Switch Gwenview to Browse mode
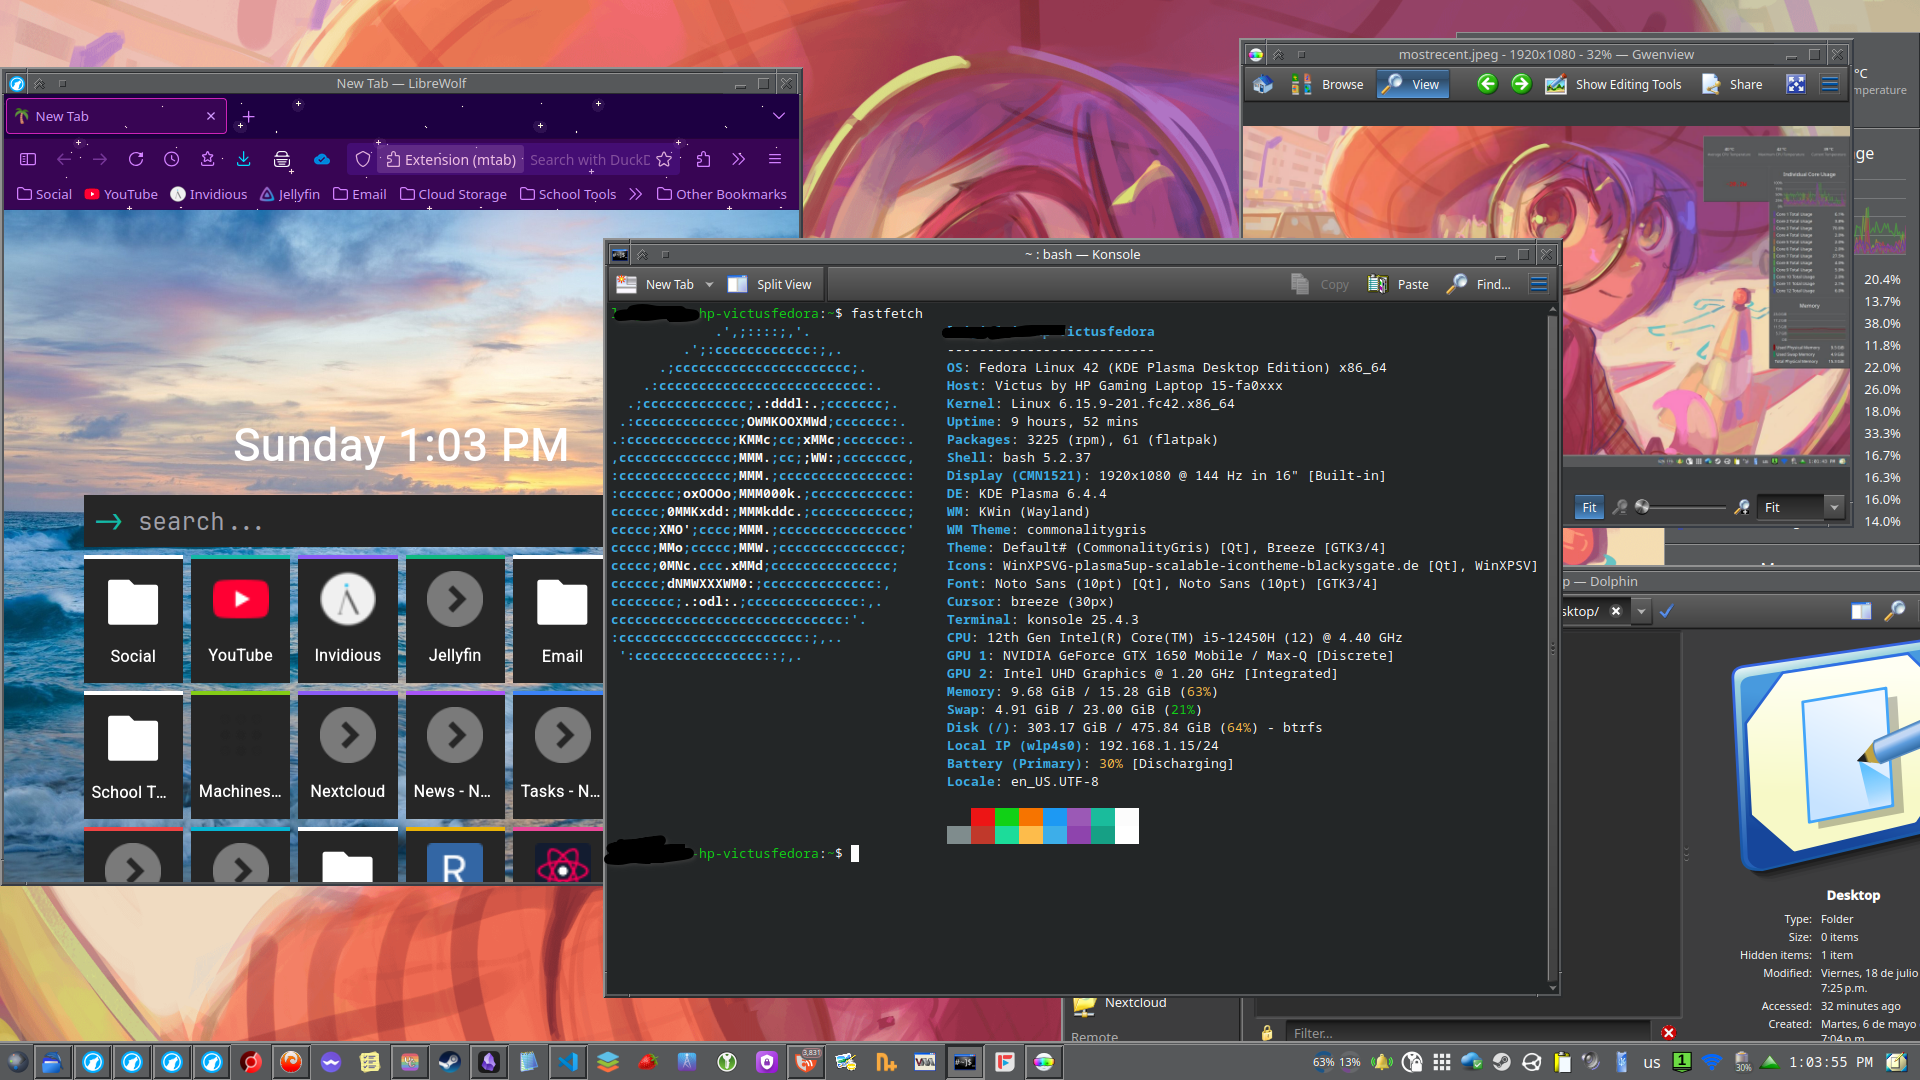Viewport: 1920px width, 1080px height. [1328, 85]
